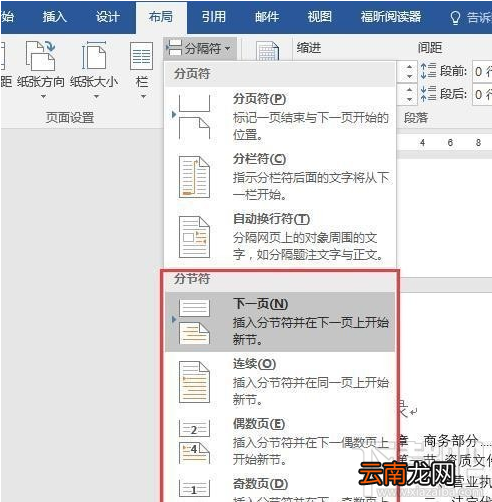Choose 下一页(N) section break entry
492x502 pixels.
tap(280, 322)
